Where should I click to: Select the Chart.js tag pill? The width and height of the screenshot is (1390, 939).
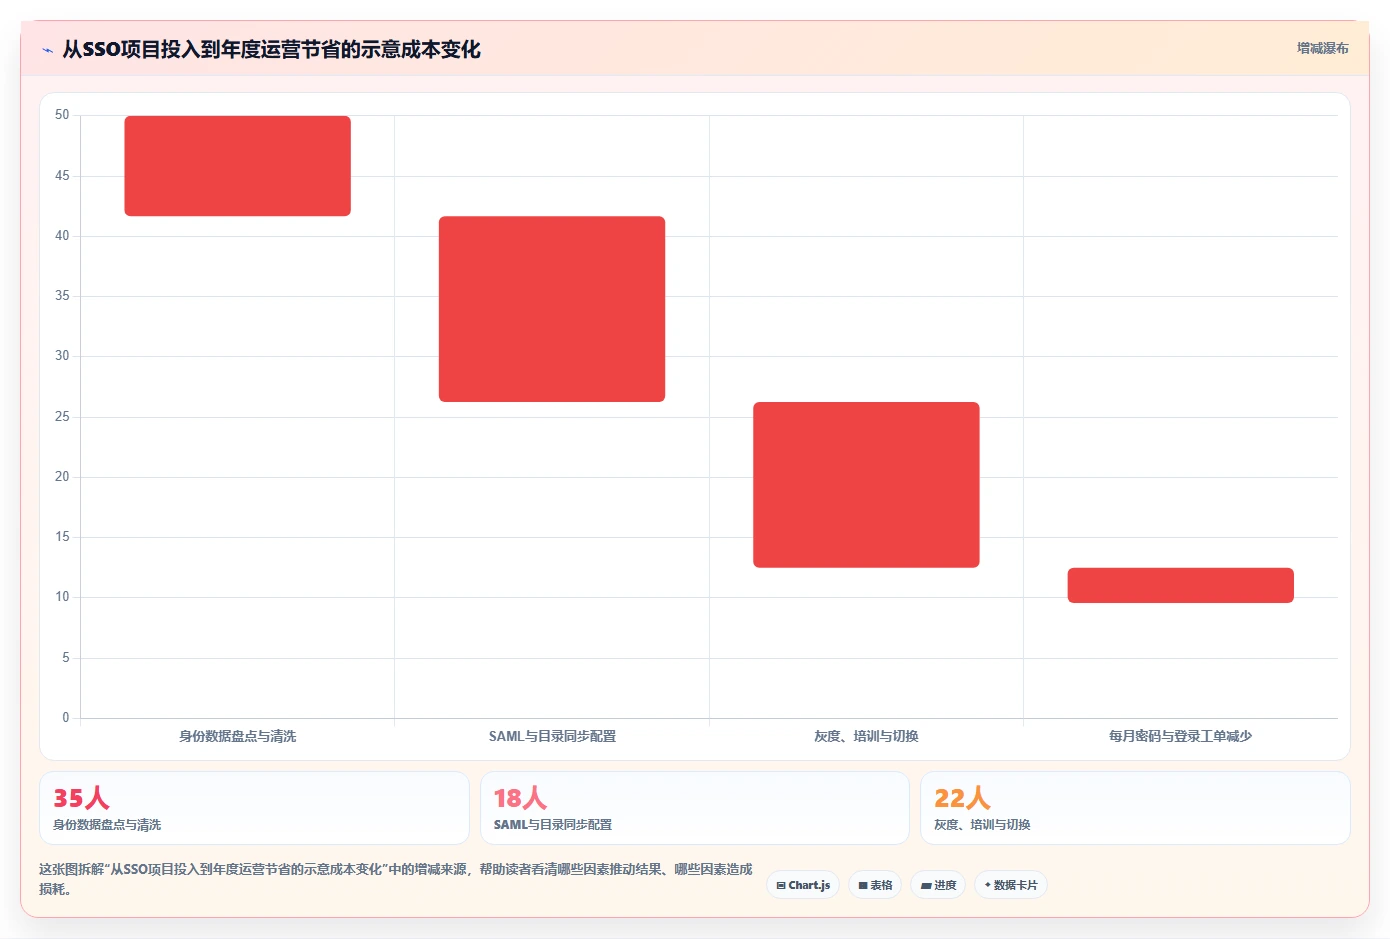coord(803,885)
